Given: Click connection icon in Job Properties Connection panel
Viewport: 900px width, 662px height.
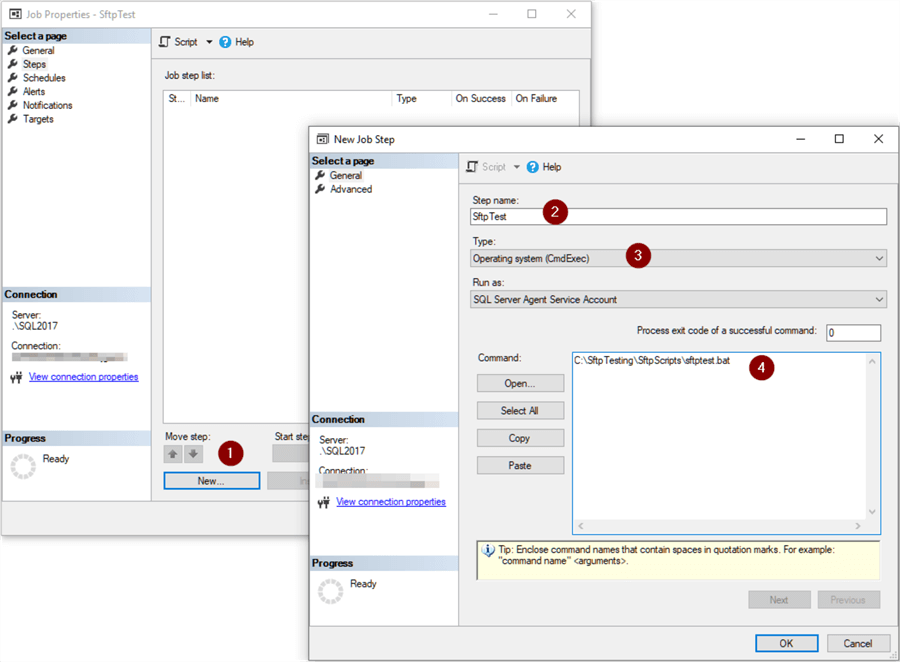Looking at the screenshot, I should (16, 377).
